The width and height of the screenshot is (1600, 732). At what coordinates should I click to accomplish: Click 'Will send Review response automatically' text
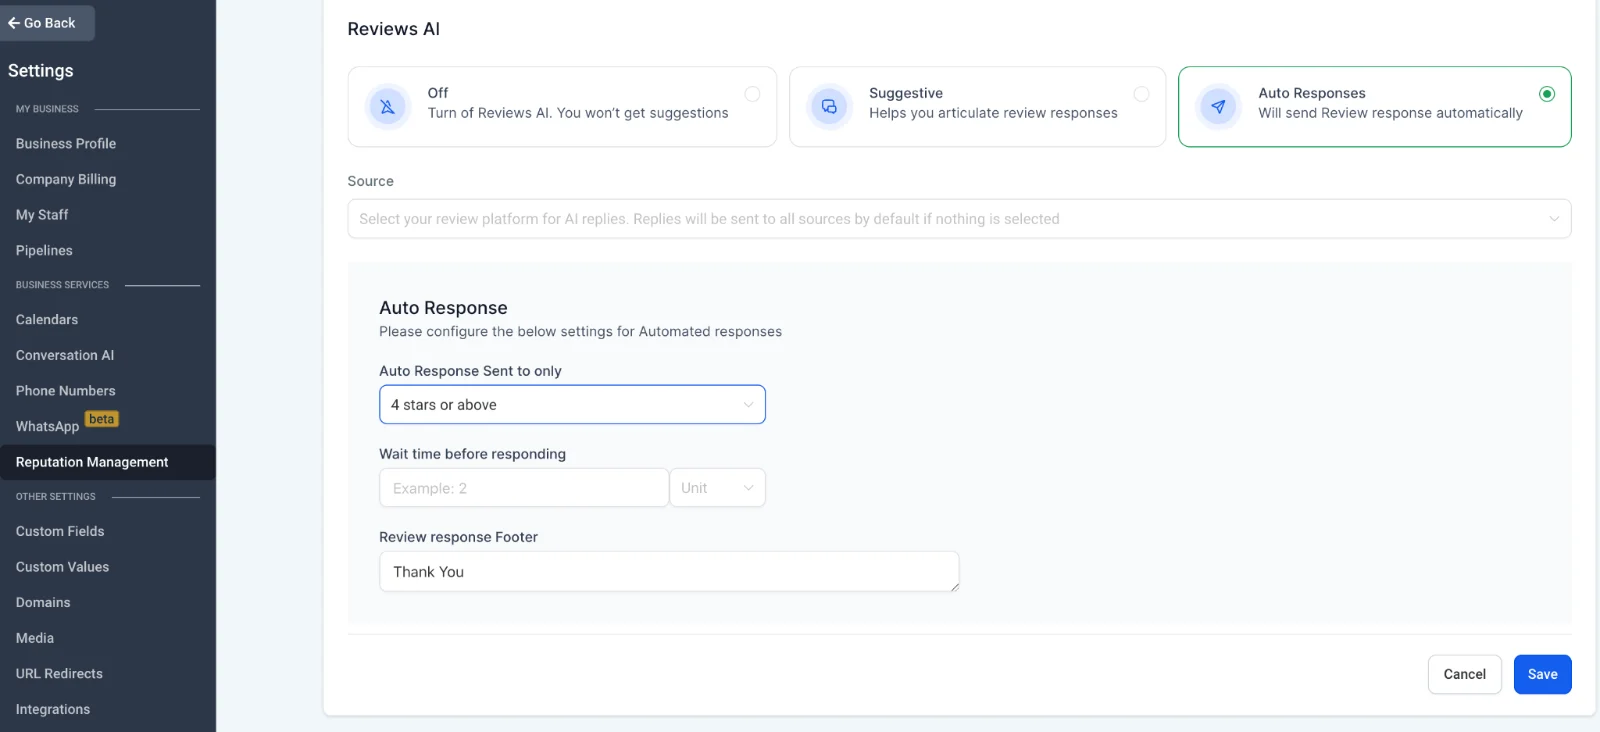[x=1390, y=113]
